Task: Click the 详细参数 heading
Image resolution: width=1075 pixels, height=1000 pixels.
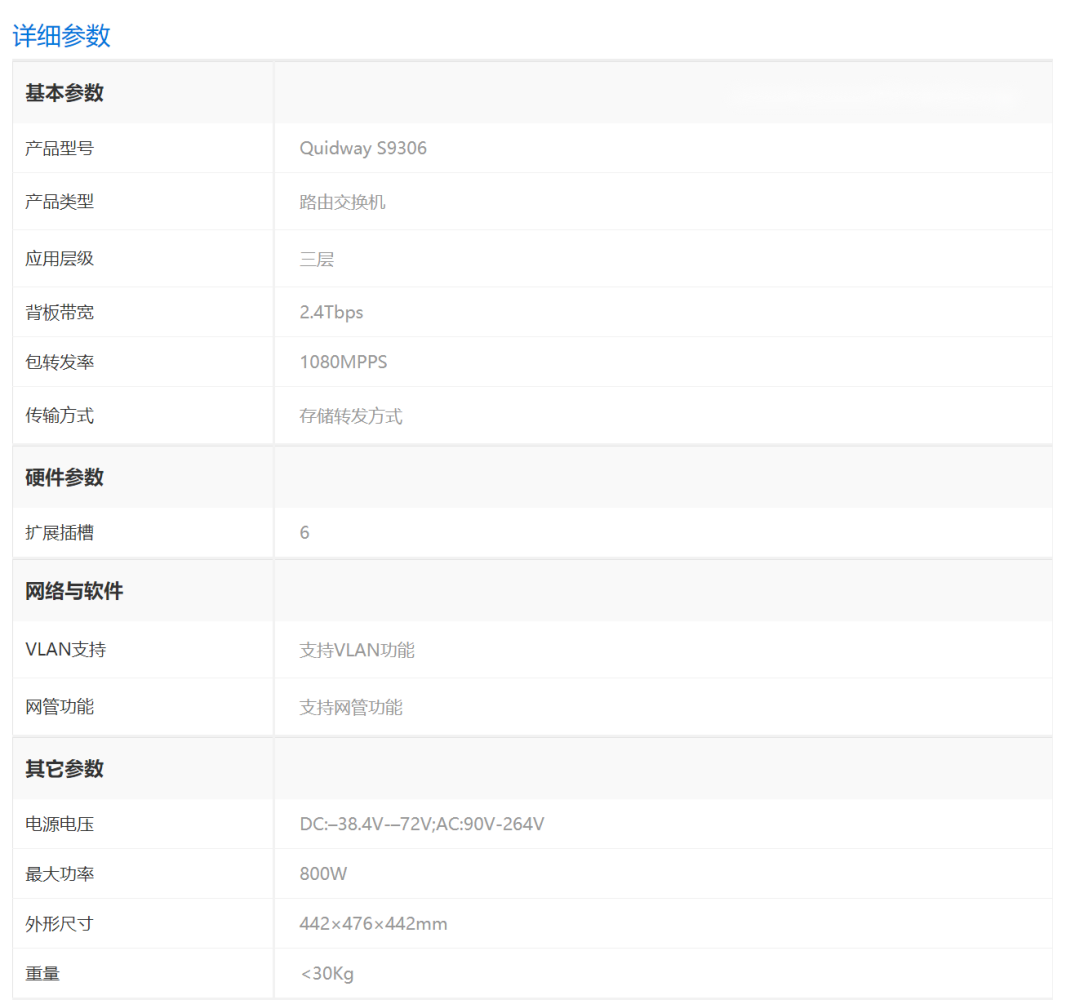Action: (61, 36)
